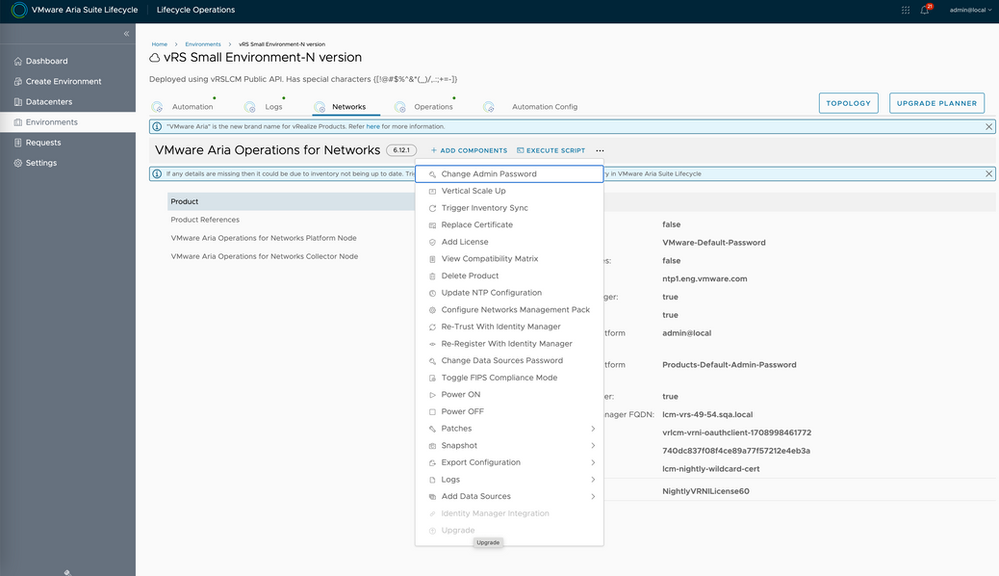Click the Dashboard home icon

point(18,61)
